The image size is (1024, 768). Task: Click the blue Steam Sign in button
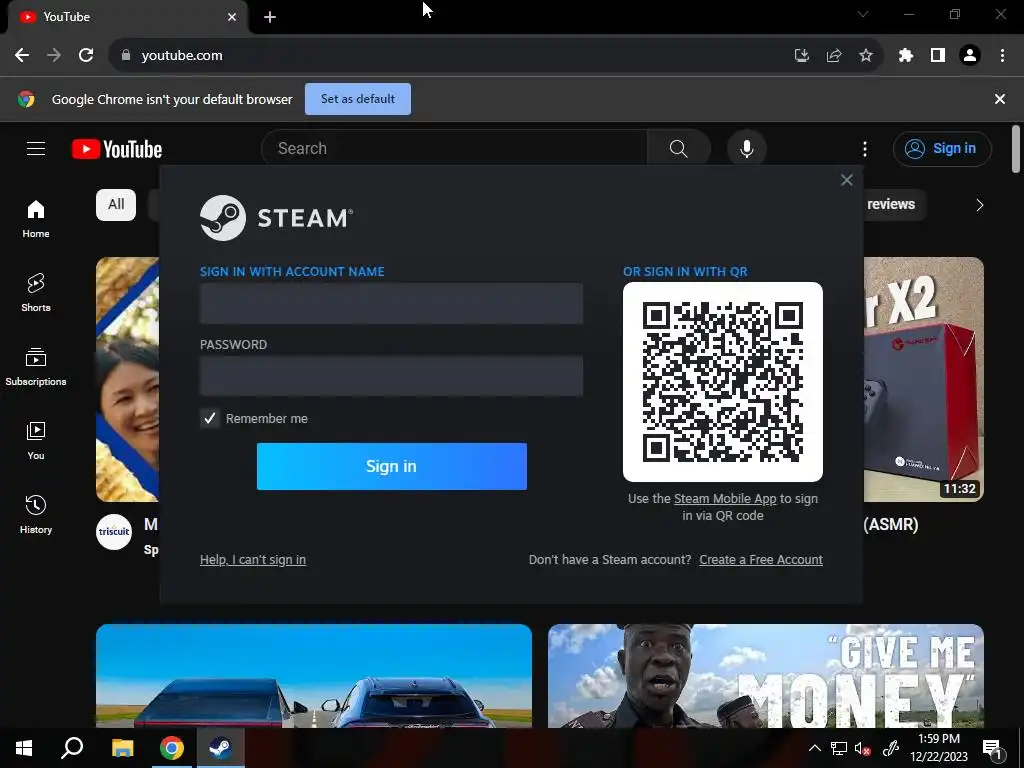(x=392, y=466)
